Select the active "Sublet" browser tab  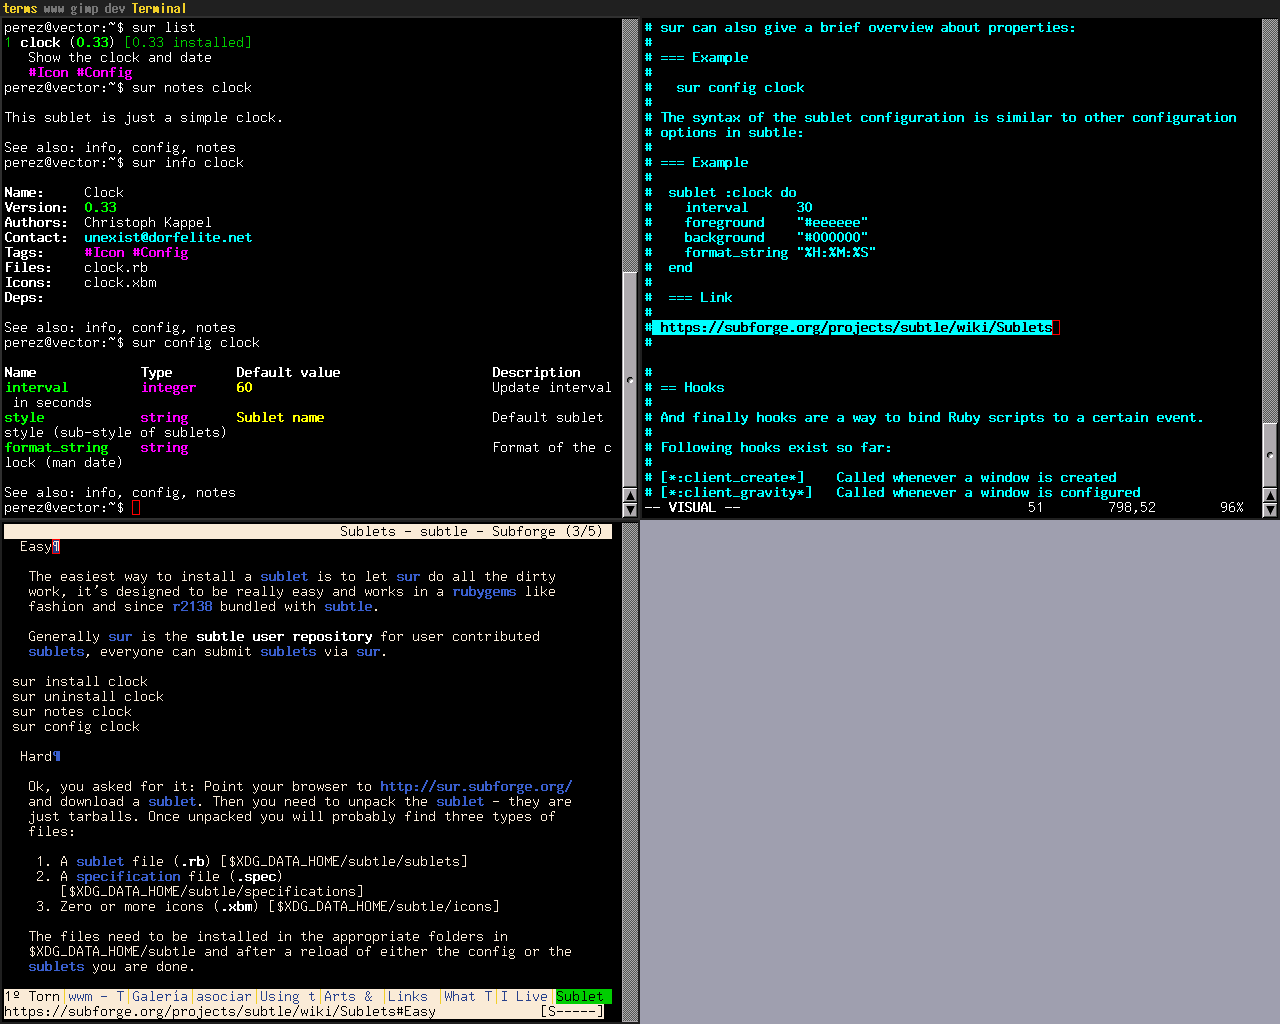click(x=583, y=997)
